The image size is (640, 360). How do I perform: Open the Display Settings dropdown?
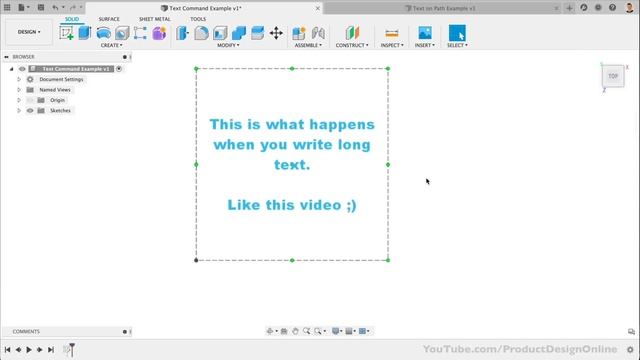coord(337,331)
